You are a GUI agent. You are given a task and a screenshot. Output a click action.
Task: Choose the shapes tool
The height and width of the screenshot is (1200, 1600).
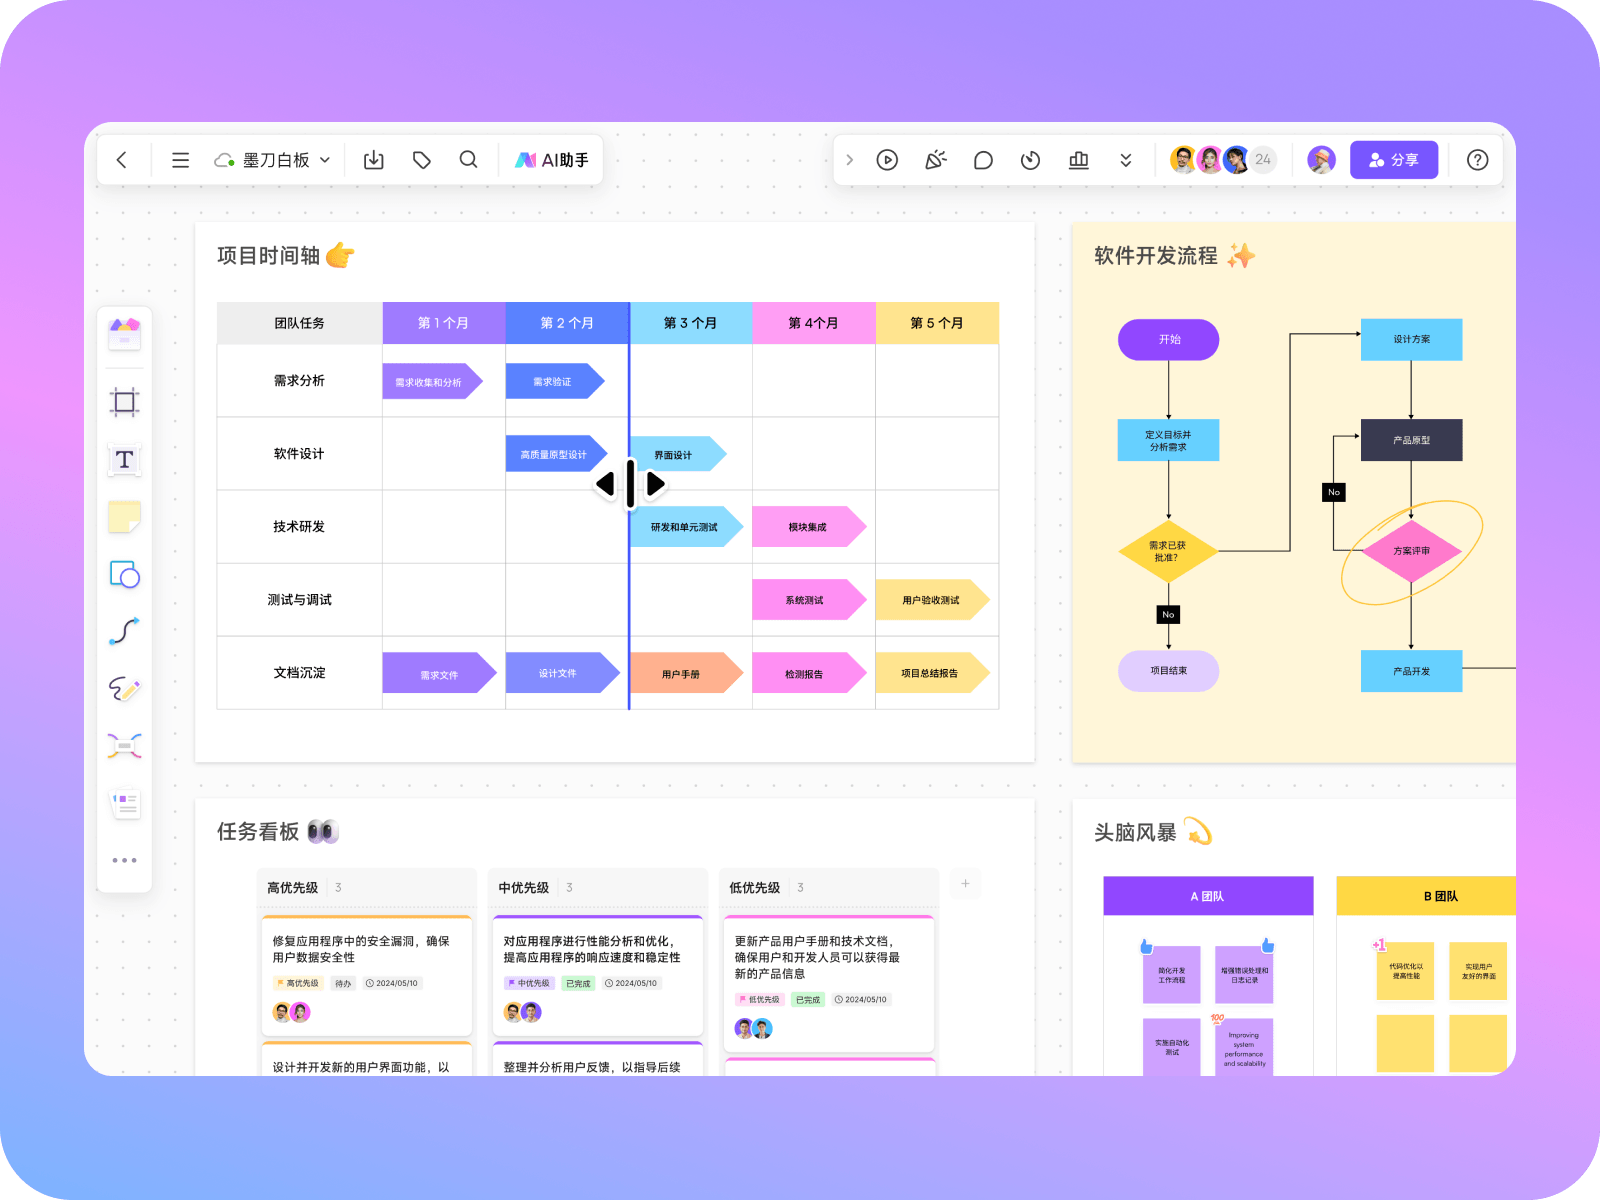pyautogui.click(x=124, y=574)
